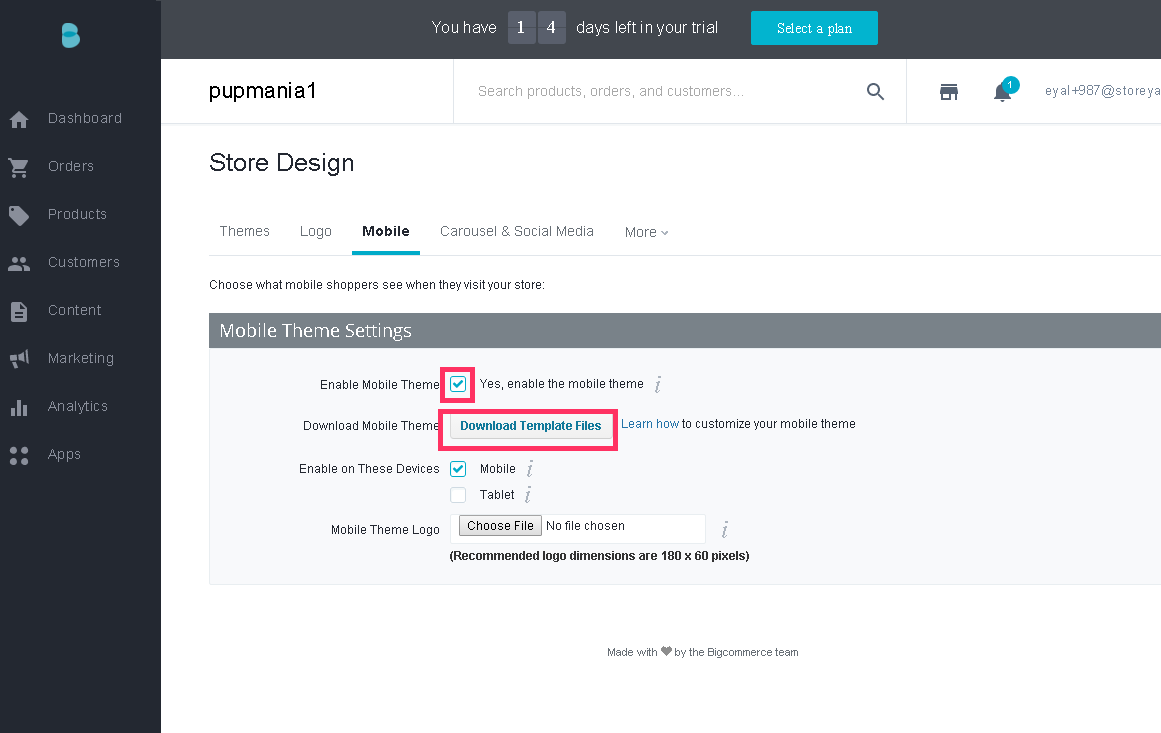Open Products via the tag icon
Image resolution: width=1161 pixels, height=733 pixels.
coord(19,215)
